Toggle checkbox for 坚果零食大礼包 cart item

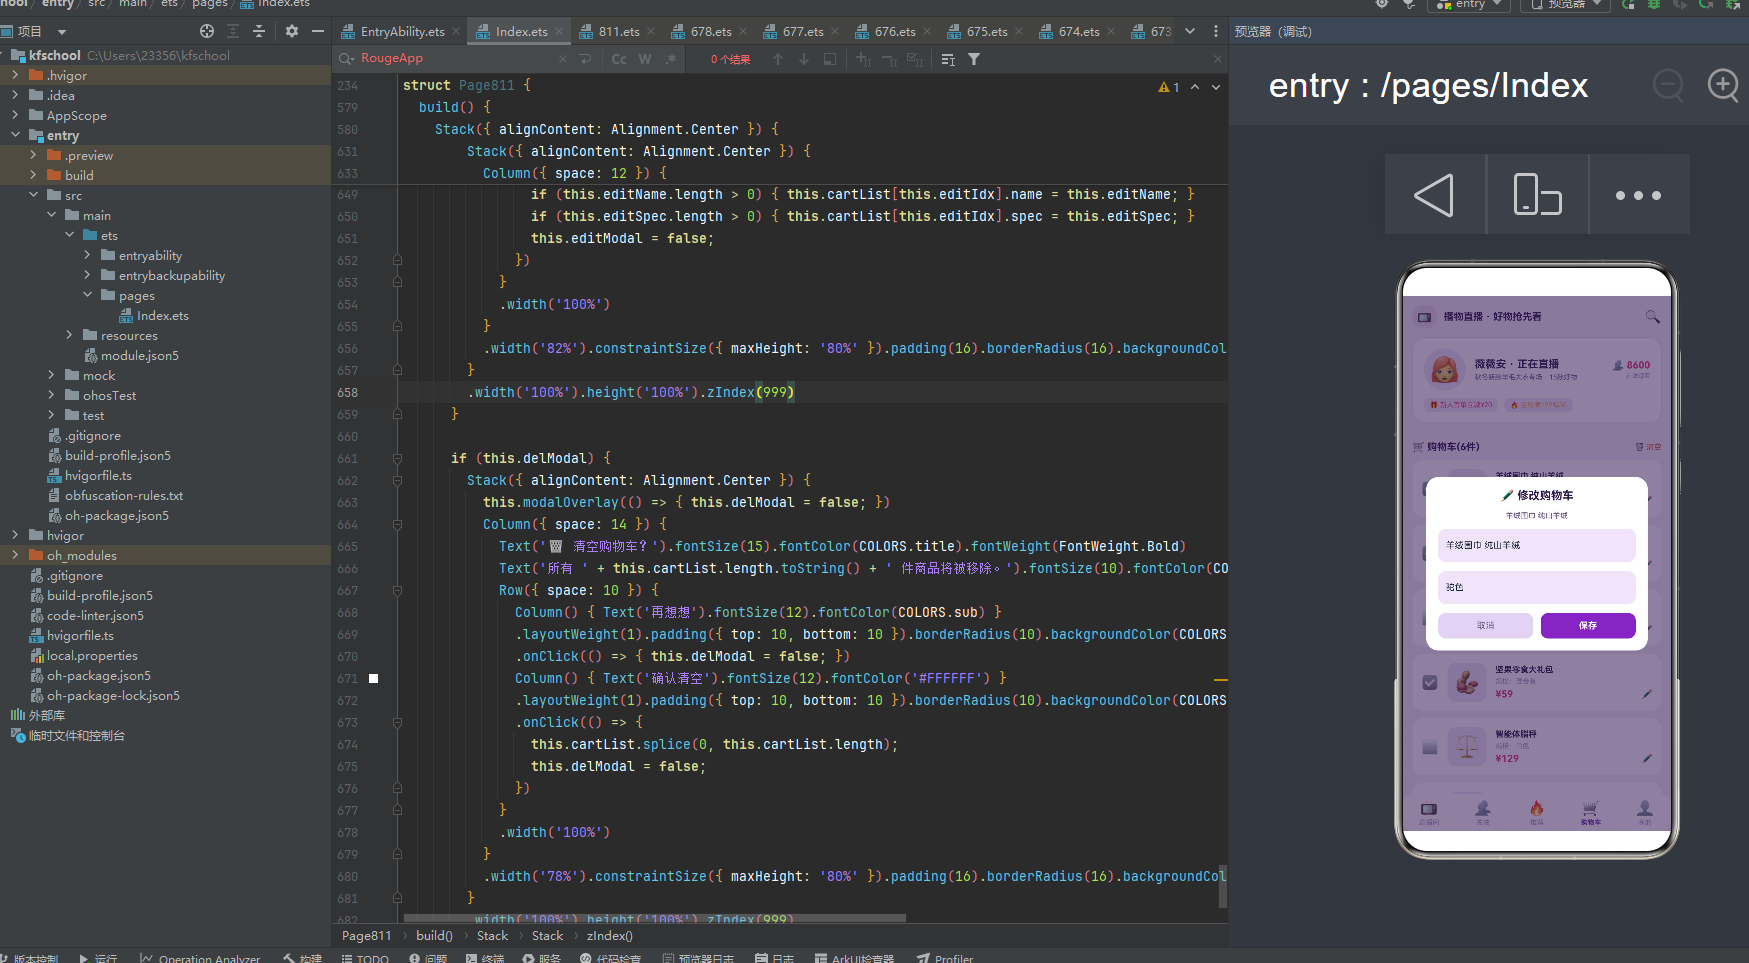[x=1430, y=683]
